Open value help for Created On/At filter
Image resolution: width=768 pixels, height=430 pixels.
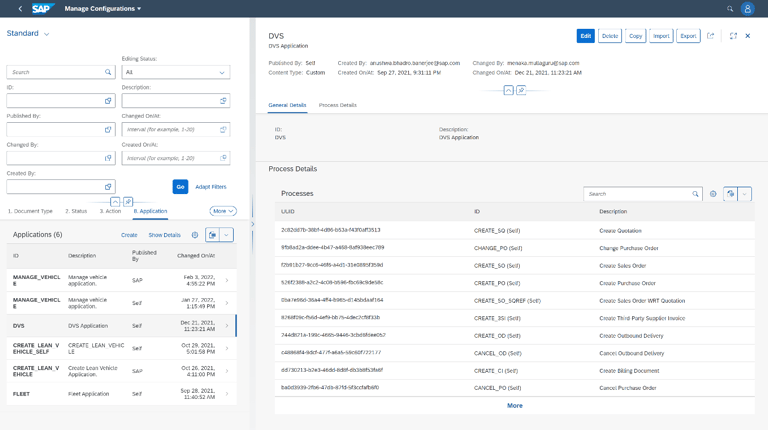[x=223, y=158]
